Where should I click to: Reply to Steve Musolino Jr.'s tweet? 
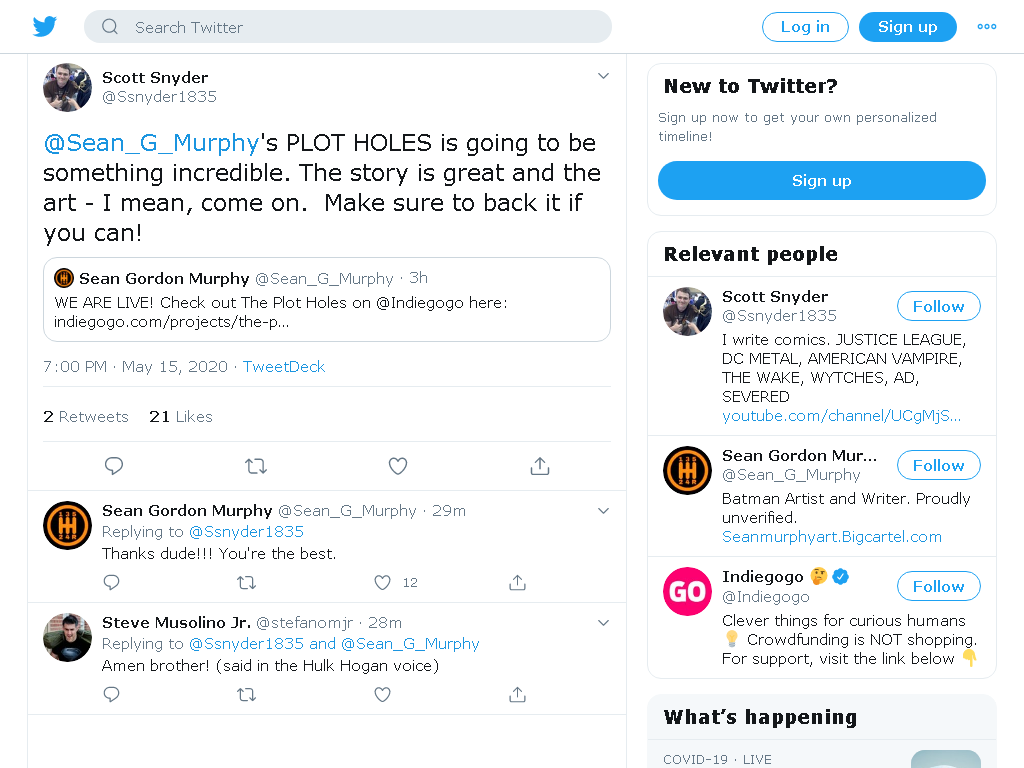(x=112, y=694)
